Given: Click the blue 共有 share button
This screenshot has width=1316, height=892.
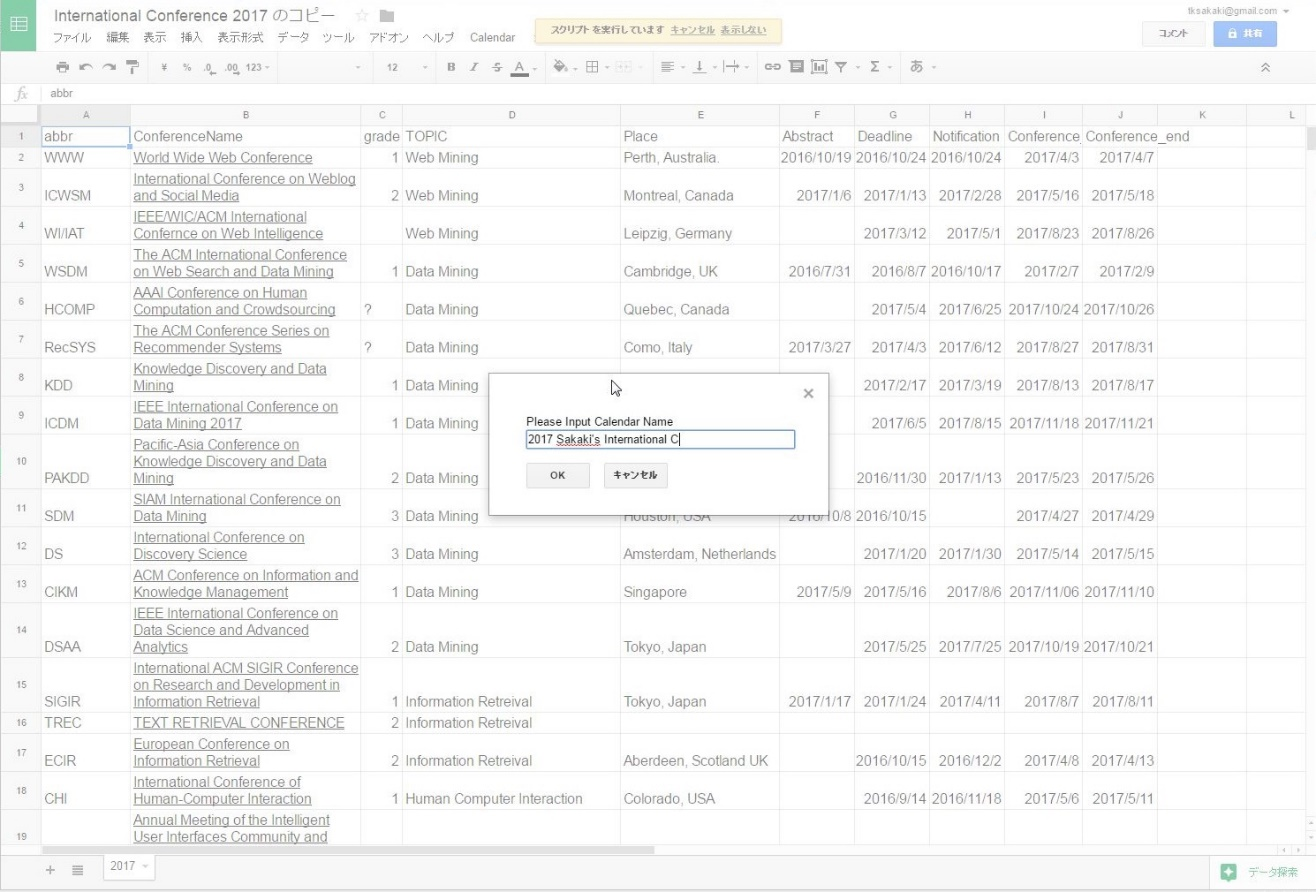Looking at the screenshot, I should (x=1245, y=33).
